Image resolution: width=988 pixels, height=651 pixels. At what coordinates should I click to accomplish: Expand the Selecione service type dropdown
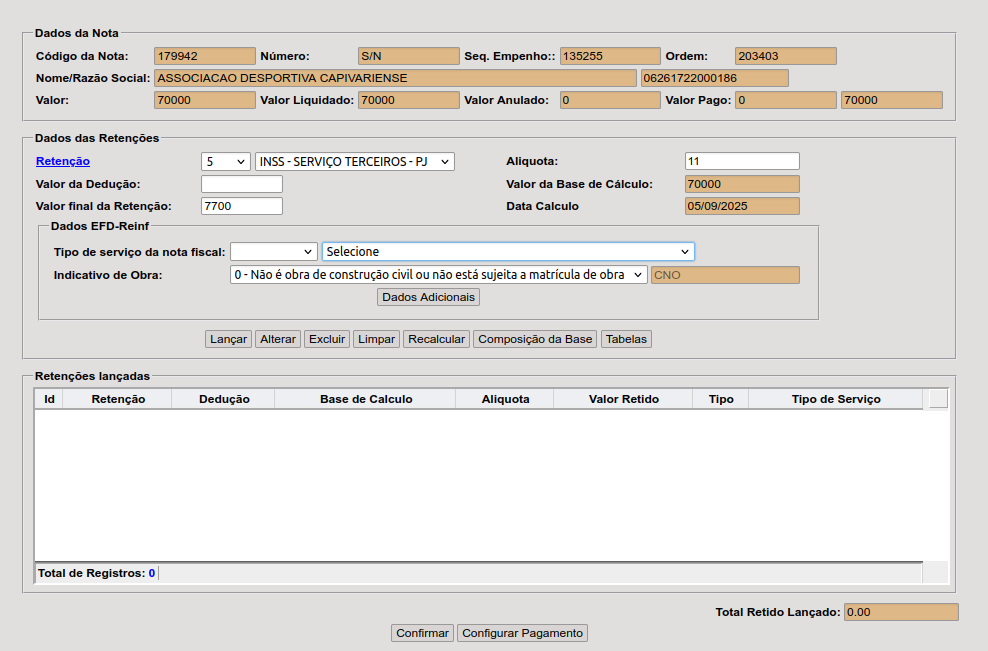point(508,251)
